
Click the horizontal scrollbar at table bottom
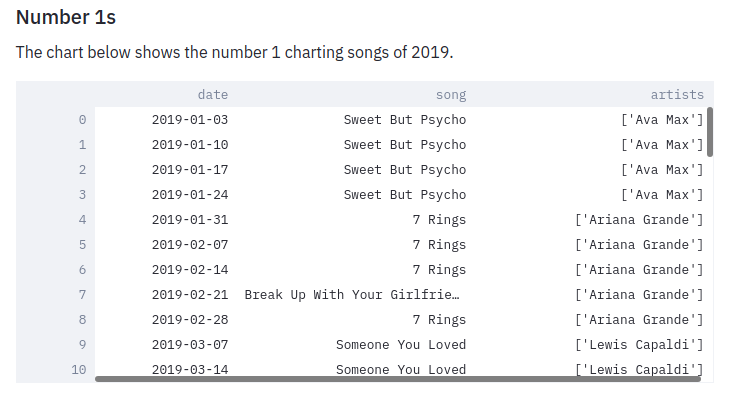click(398, 379)
